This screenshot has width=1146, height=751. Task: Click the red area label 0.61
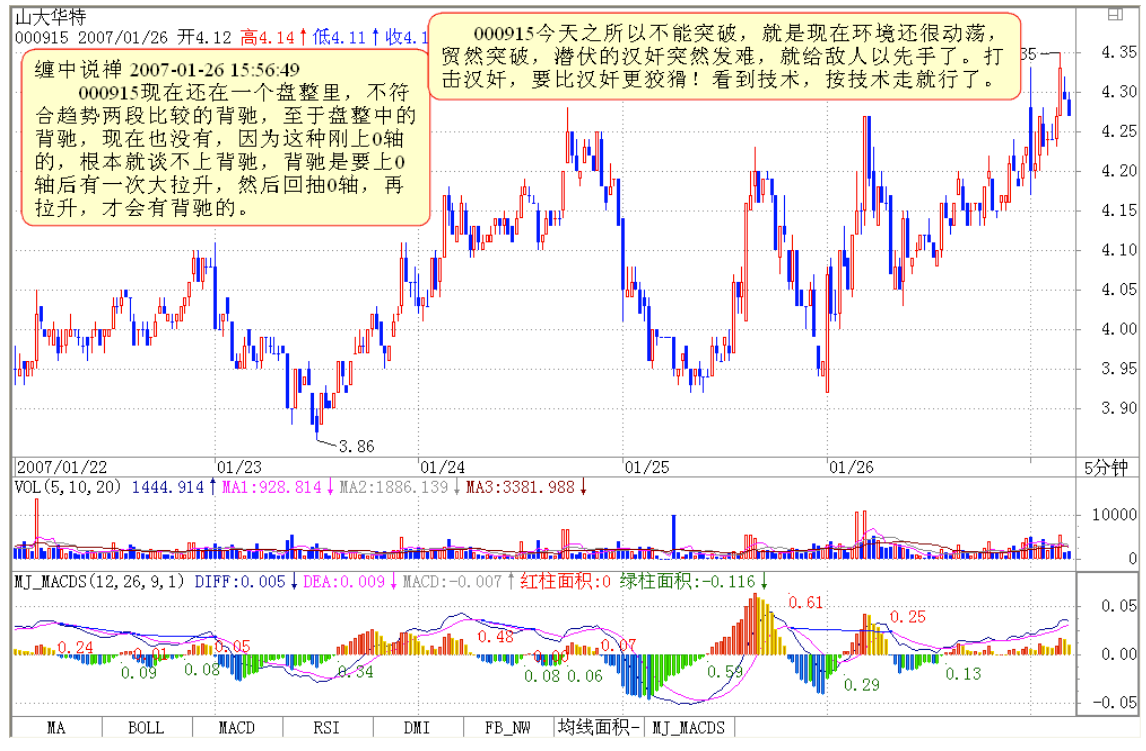coord(805,603)
